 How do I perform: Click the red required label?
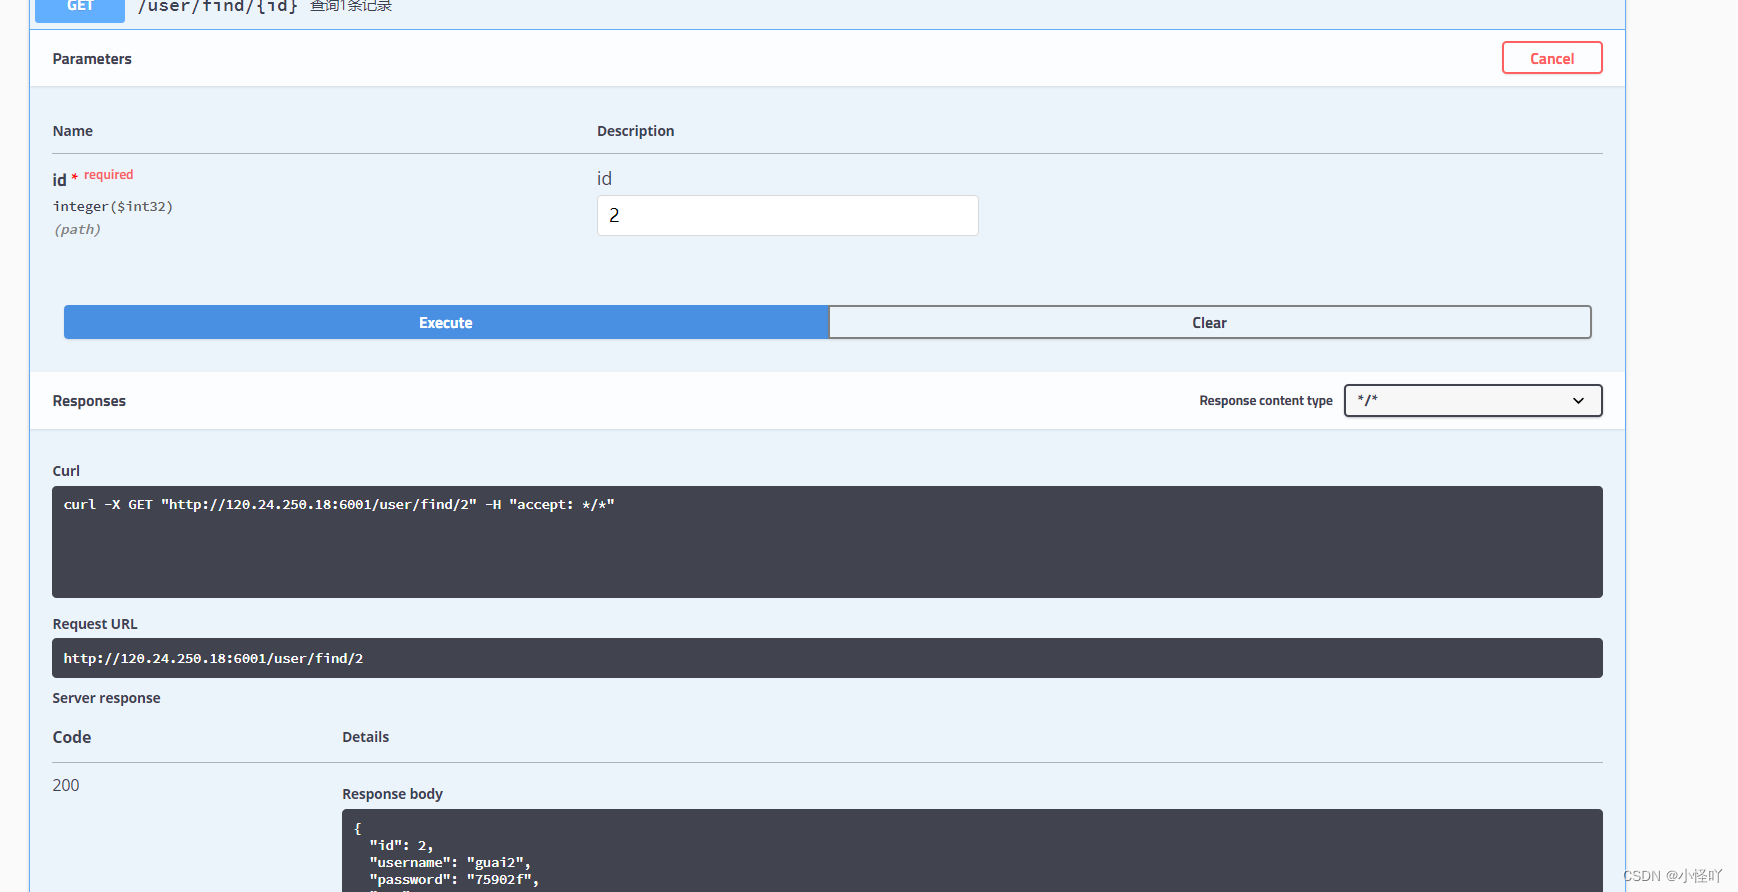(108, 174)
